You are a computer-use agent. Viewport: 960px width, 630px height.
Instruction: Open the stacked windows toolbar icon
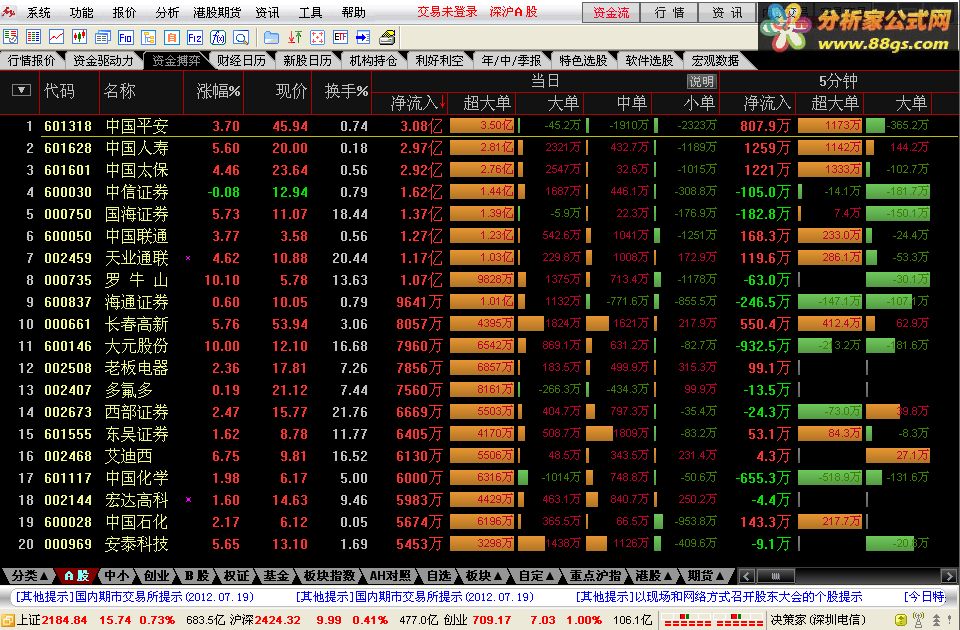tap(103, 37)
